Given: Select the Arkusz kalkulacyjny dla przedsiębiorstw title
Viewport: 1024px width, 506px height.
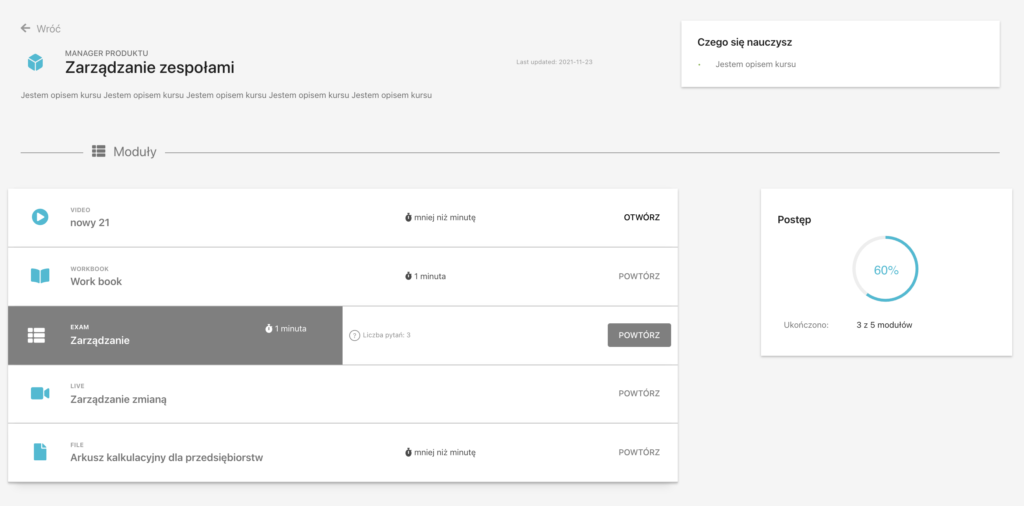Looking at the screenshot, I should [x=167, y=458].
